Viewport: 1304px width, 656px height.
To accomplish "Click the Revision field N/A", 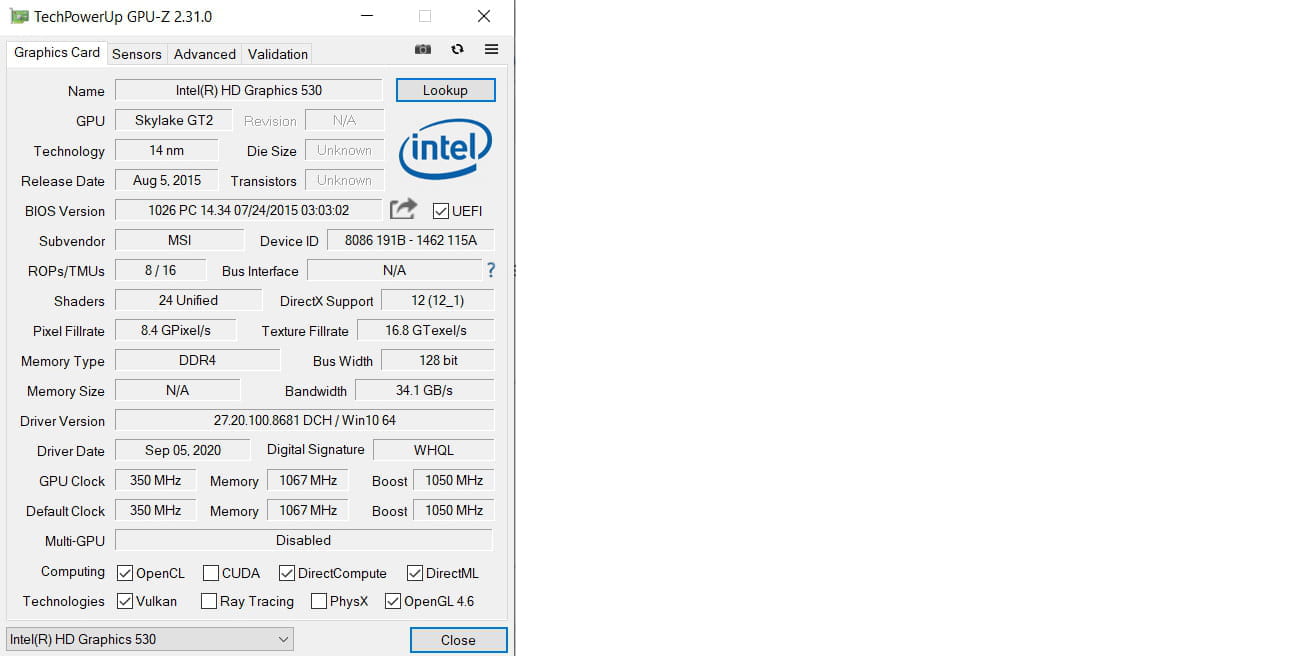I will (345, 120).
